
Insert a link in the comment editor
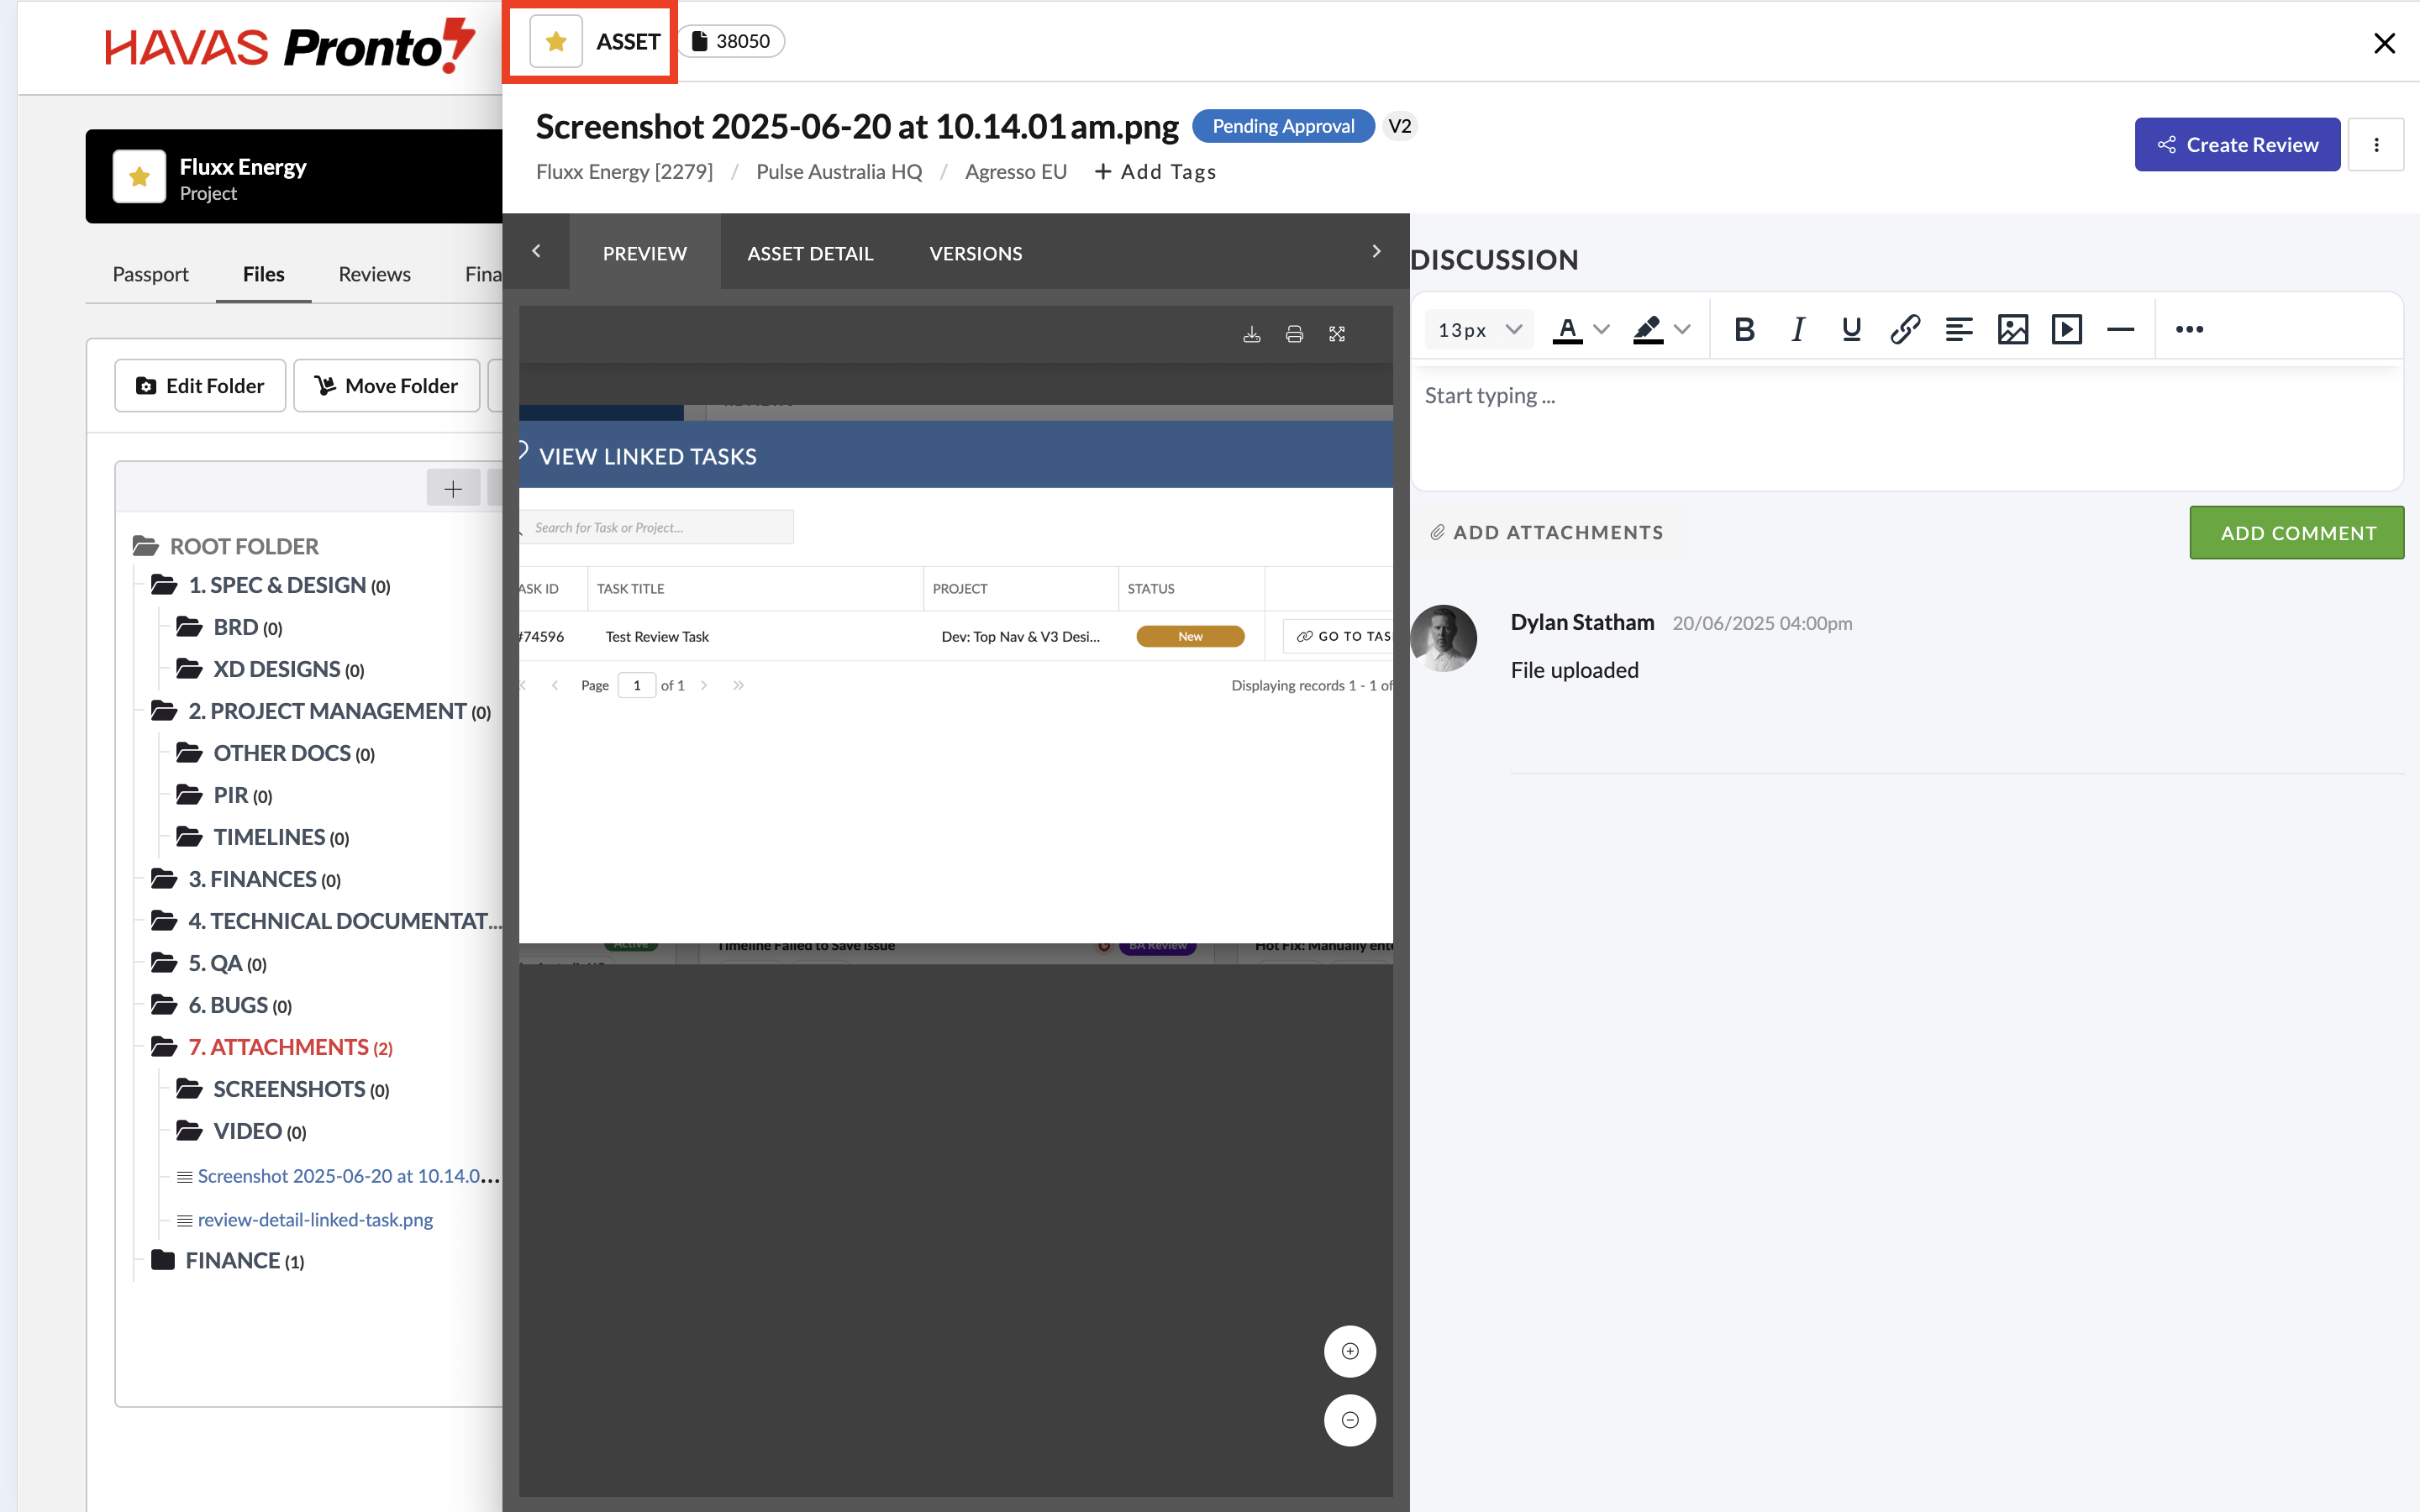coord(1904,329)
